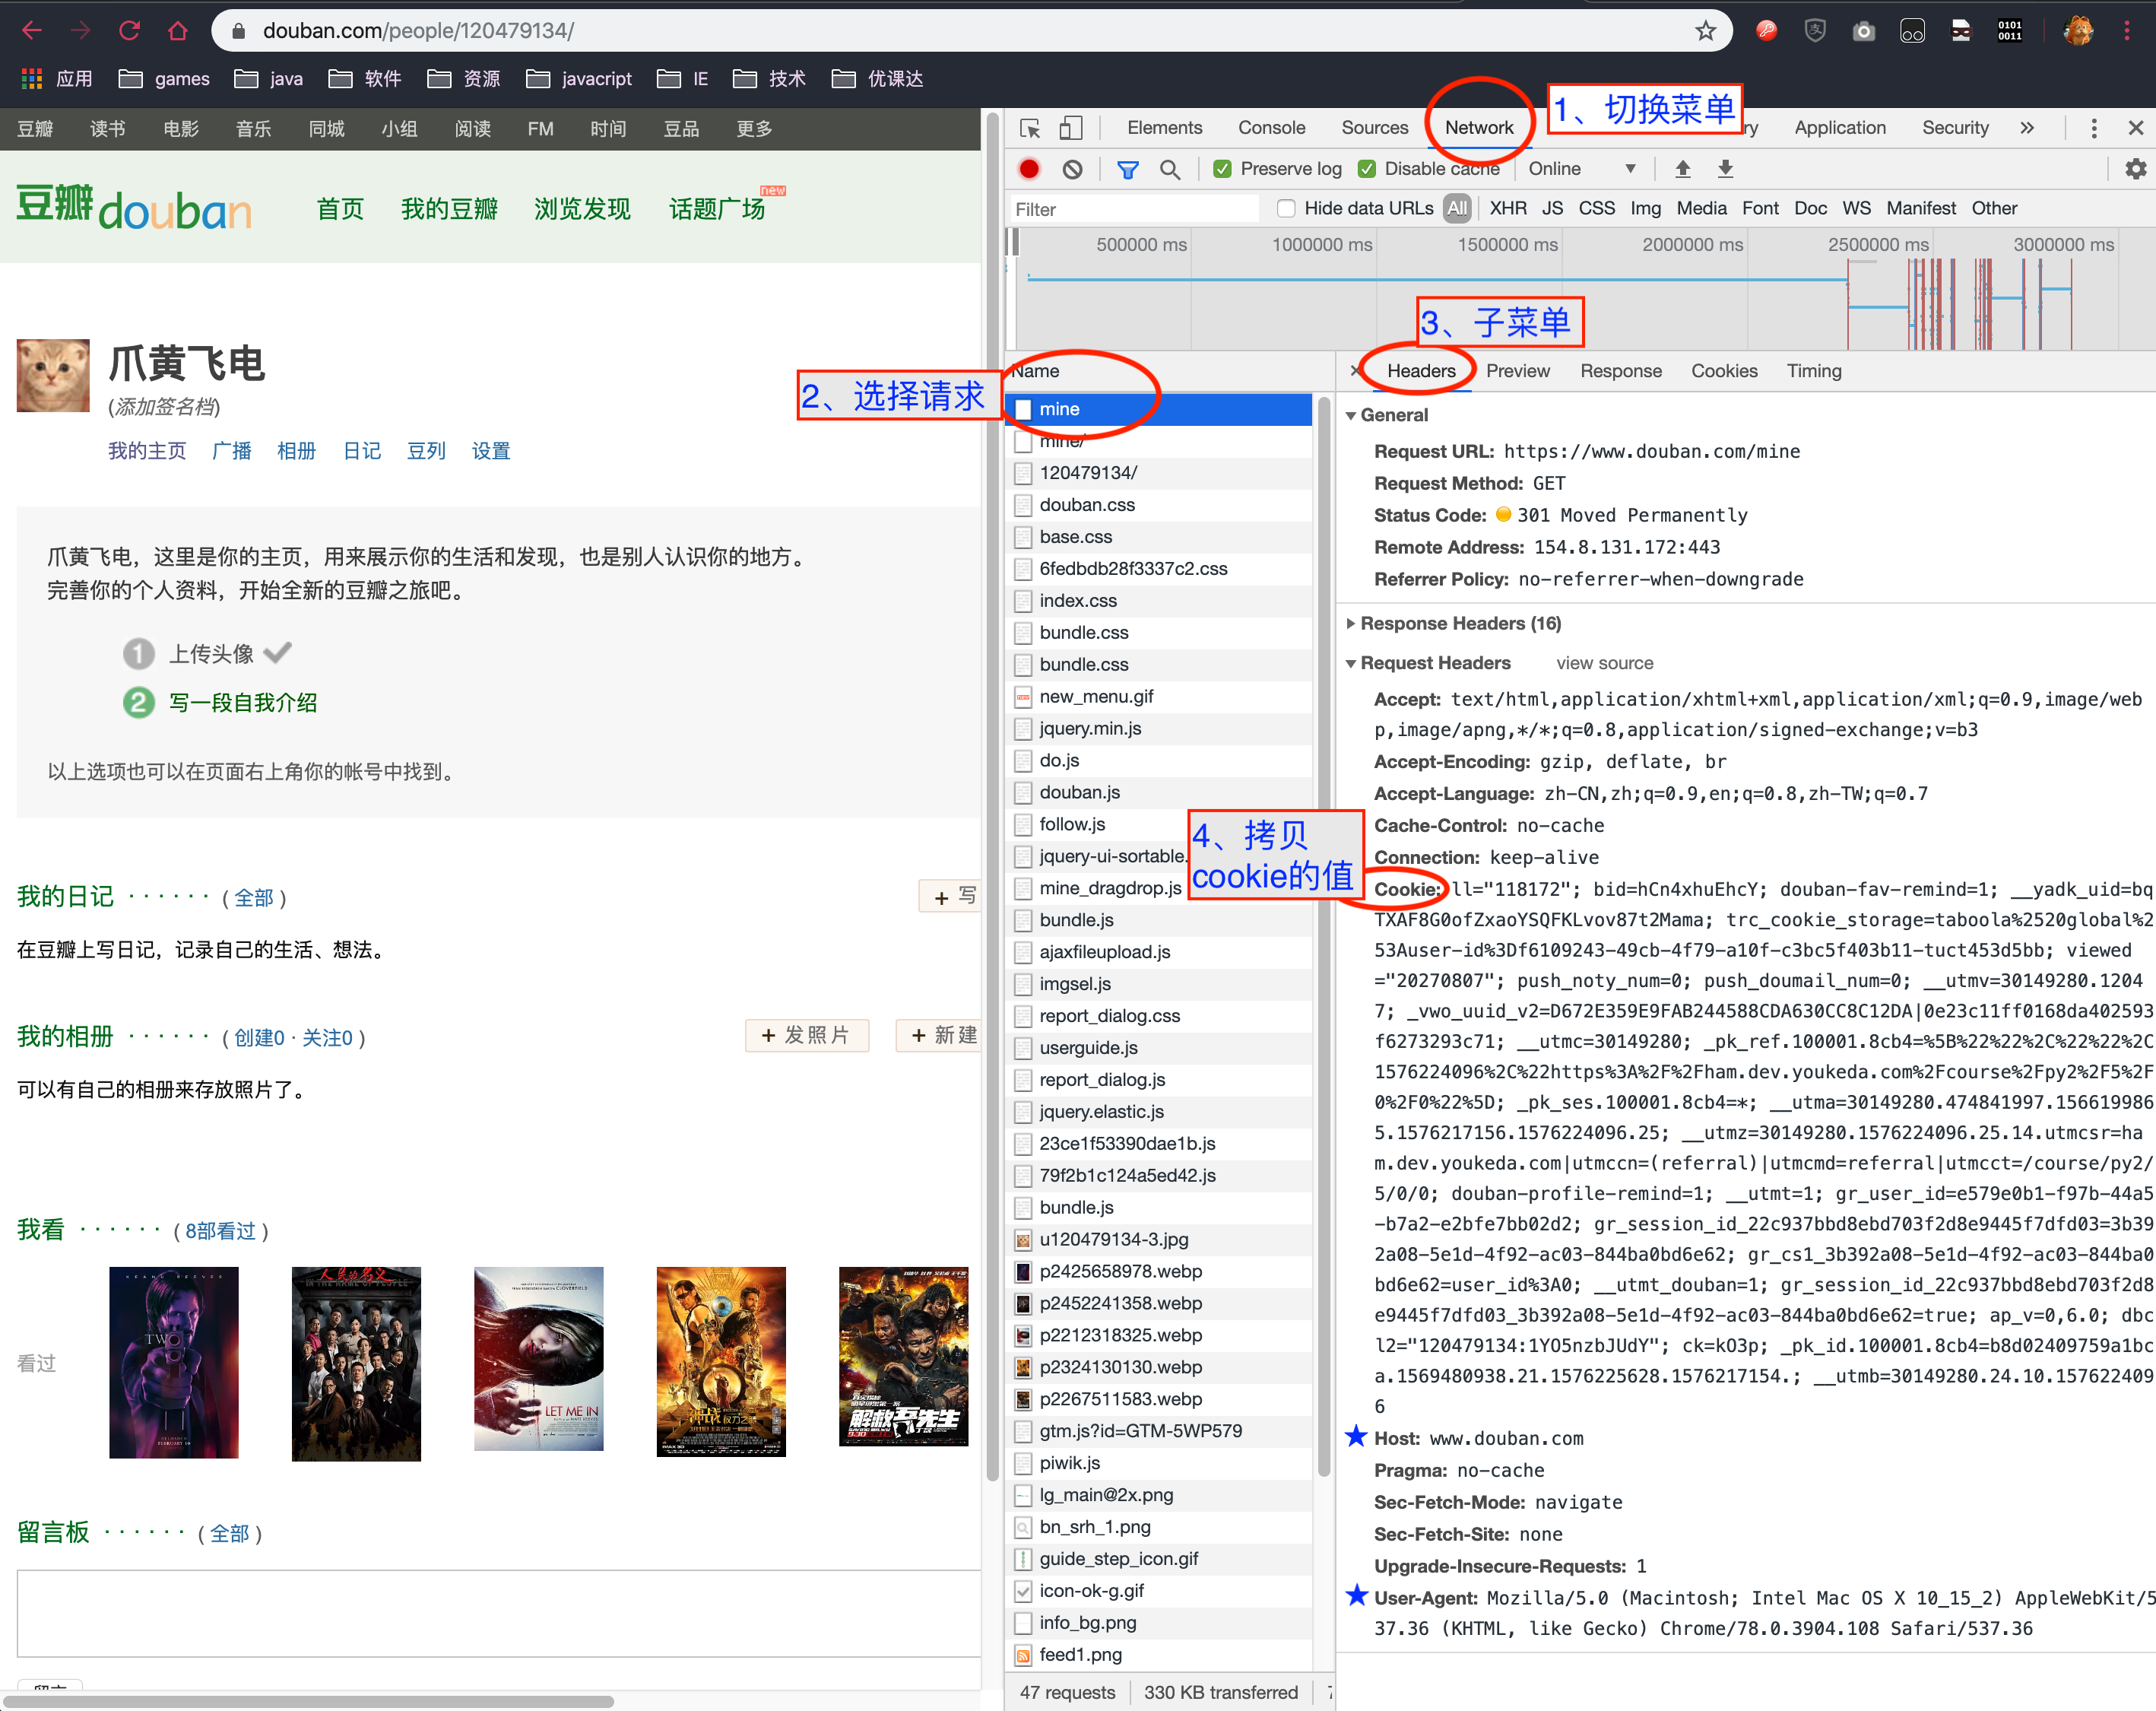Open DevTools customize three-dot menu
Viewport: 2156px width, 1711px height.
click(x=2094, y=128)
